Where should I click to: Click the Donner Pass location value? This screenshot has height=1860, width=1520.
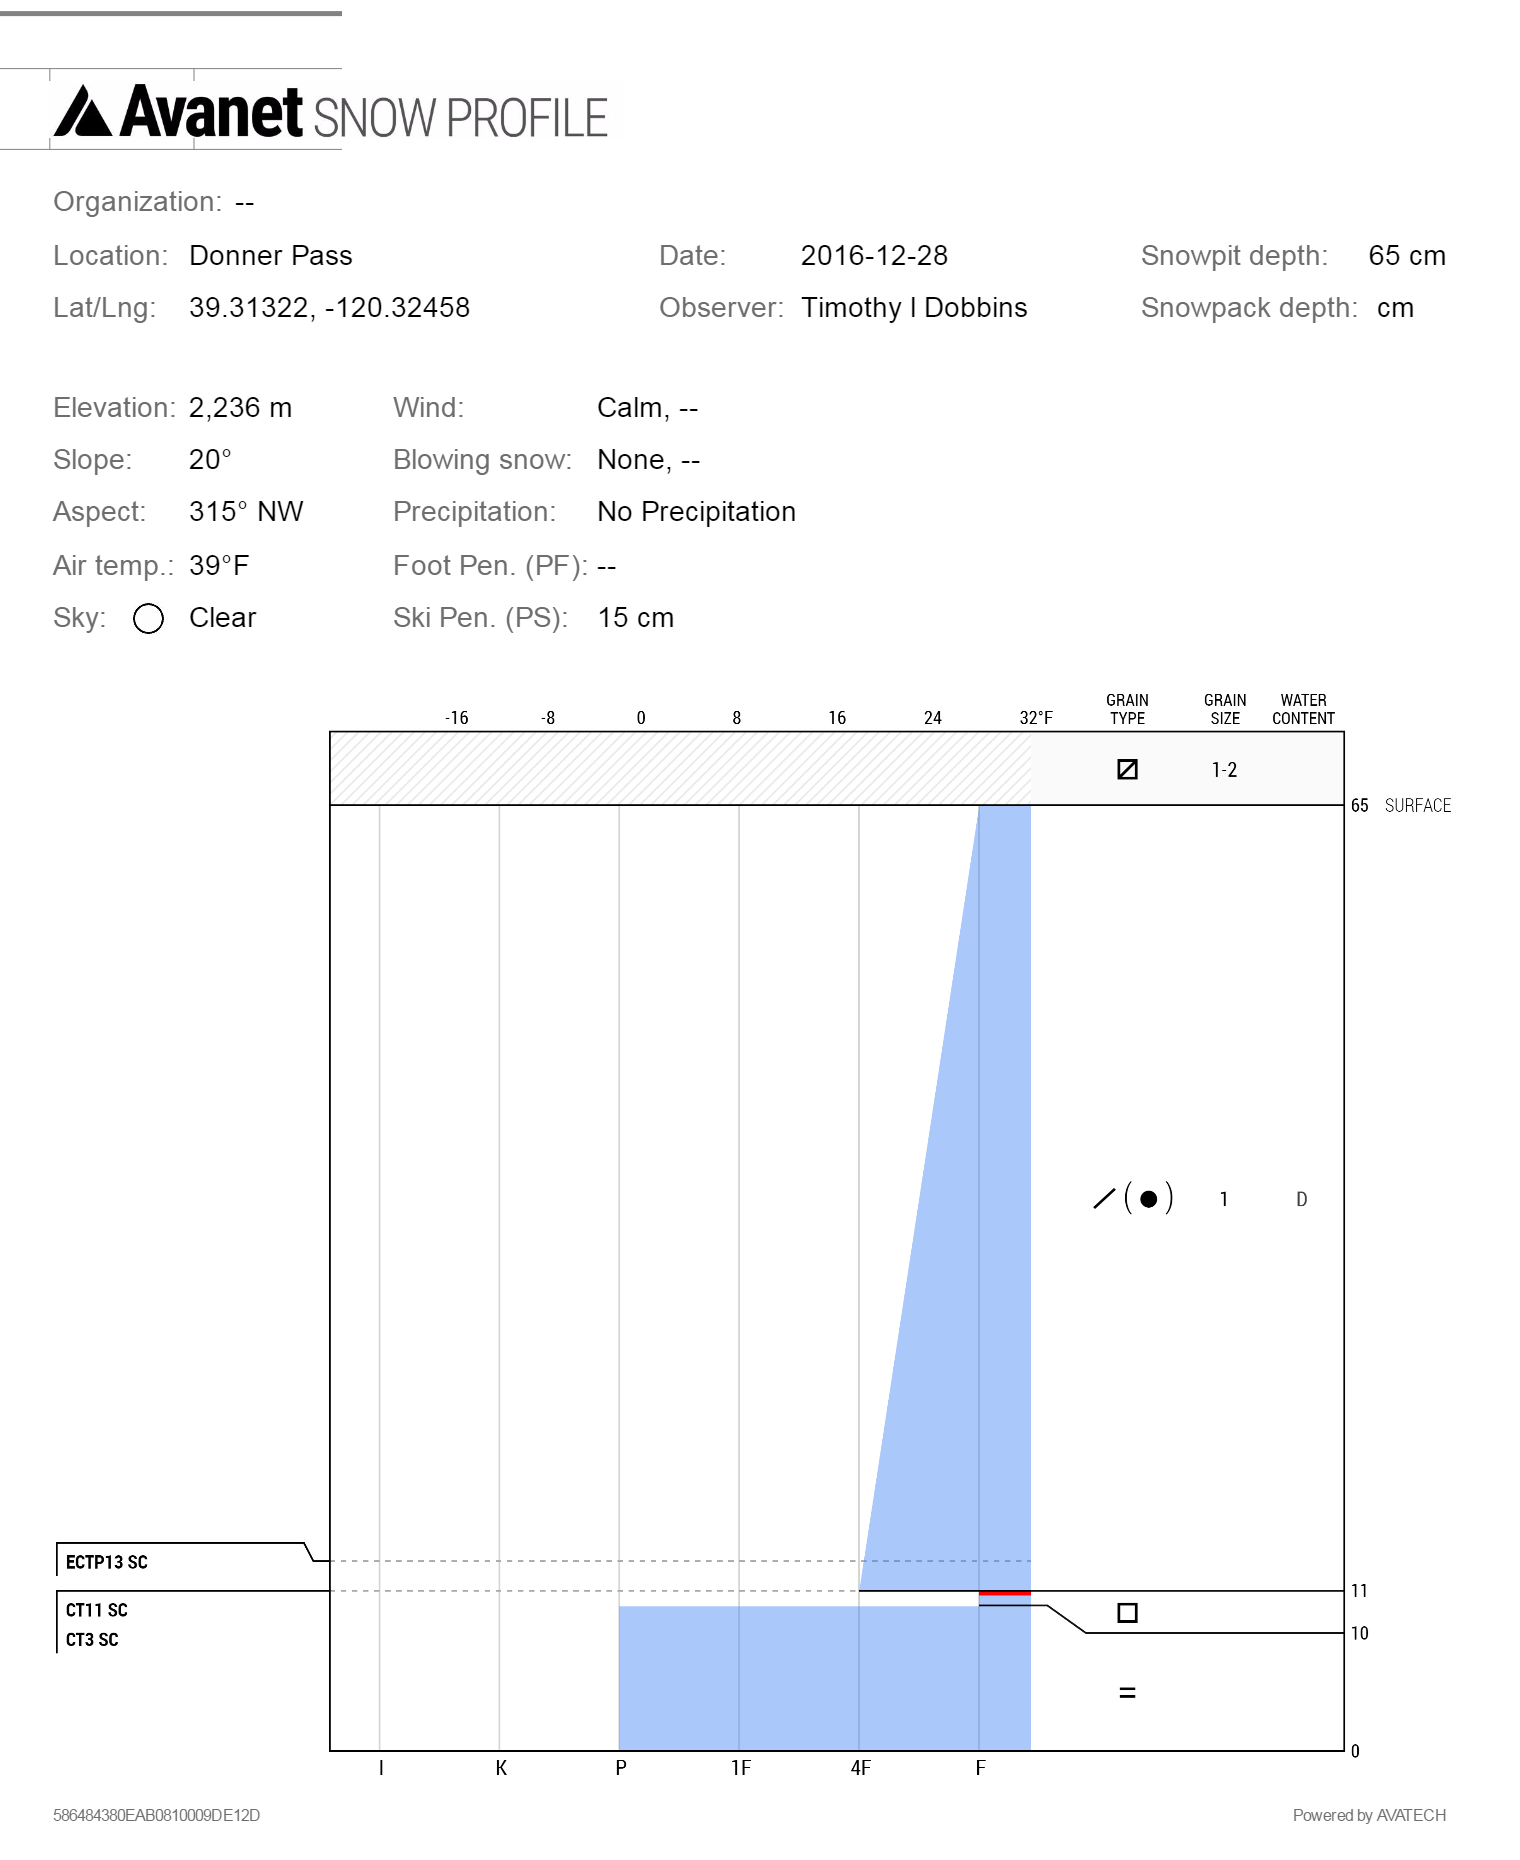[x=270, y=256]
